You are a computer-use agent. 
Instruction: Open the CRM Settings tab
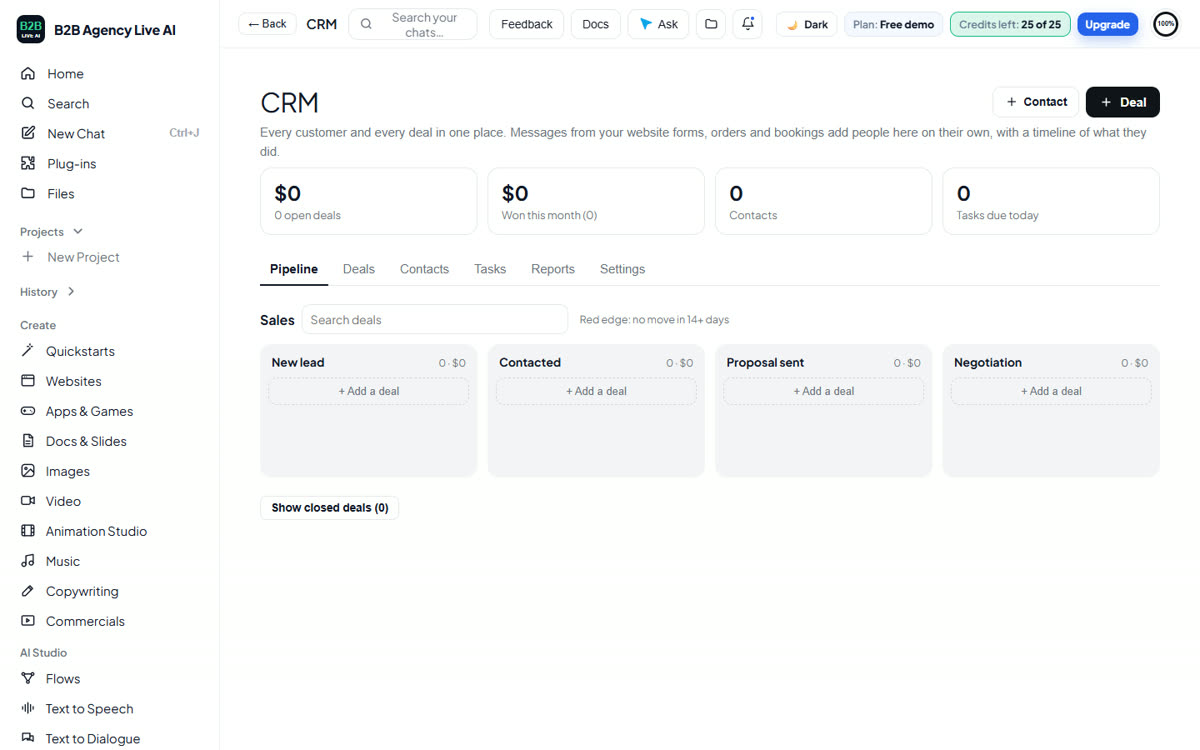(x=622, y=269)
